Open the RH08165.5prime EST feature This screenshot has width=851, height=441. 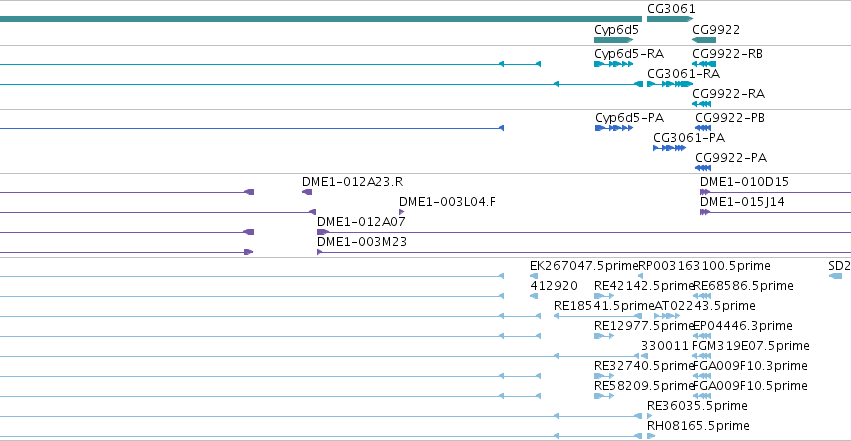click(651, 436)
